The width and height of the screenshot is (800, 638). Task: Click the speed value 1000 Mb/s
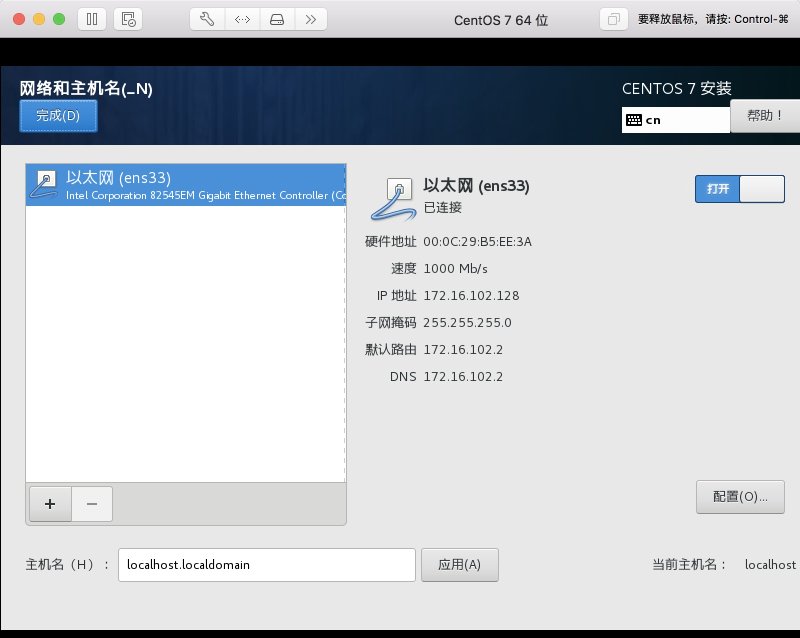456,268
